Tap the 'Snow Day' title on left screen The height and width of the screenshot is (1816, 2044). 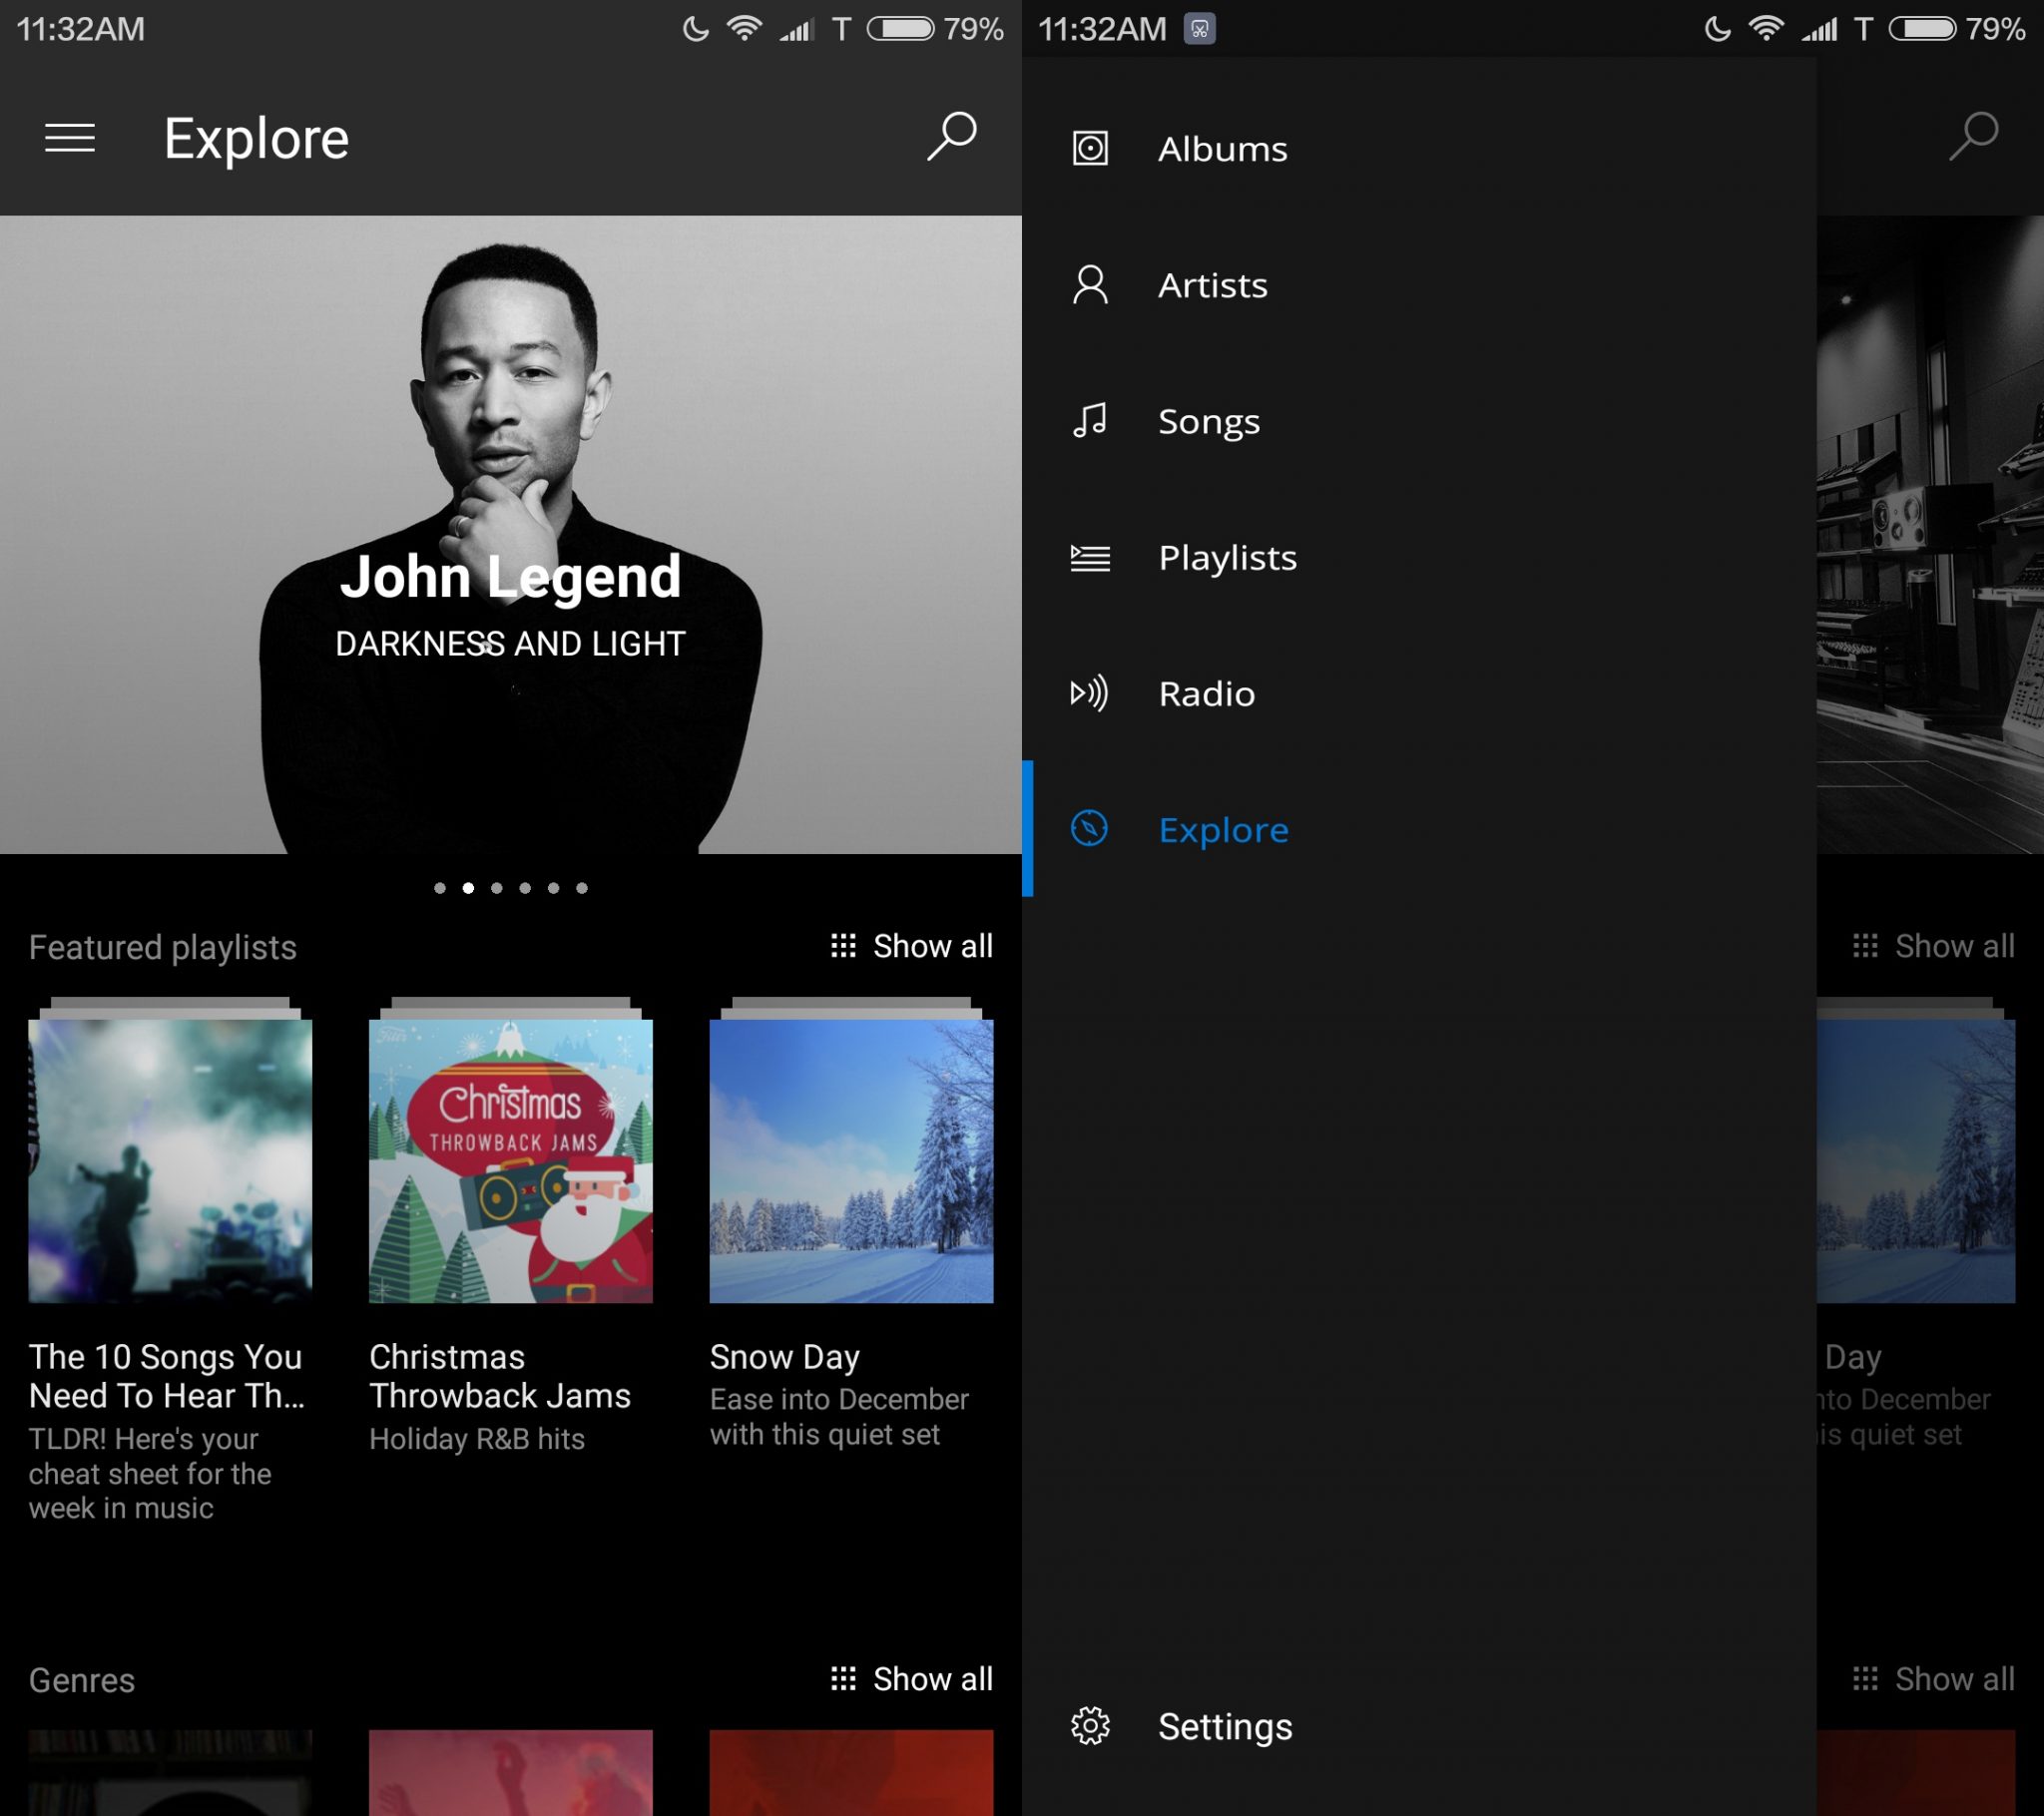(x=785, y=1357)
